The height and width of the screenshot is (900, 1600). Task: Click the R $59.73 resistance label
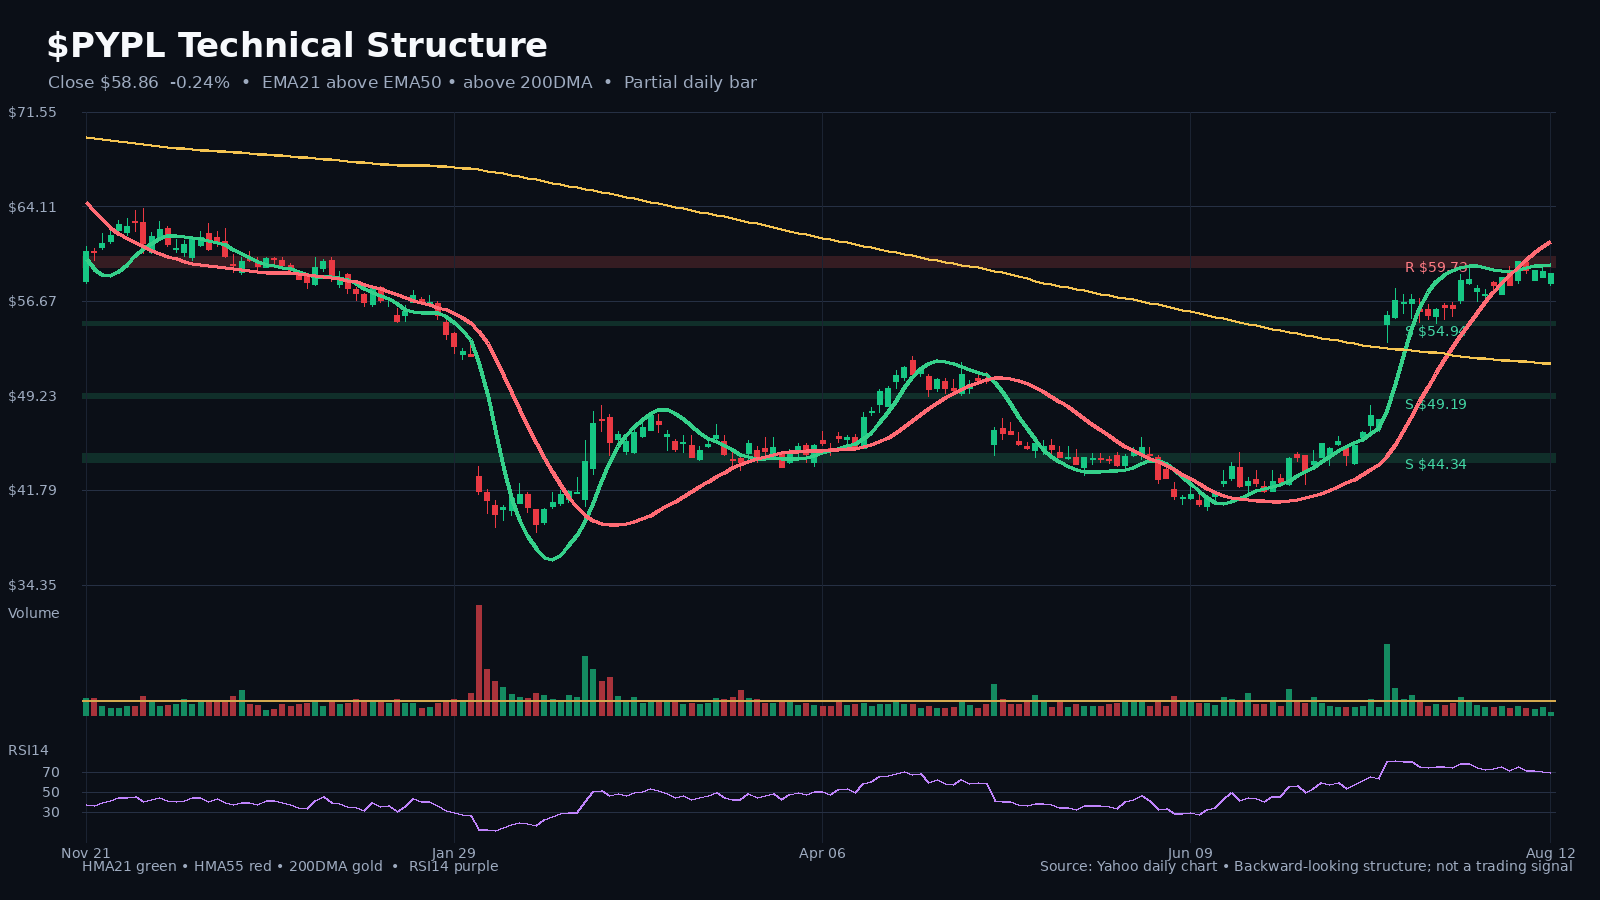point(1436,267)
